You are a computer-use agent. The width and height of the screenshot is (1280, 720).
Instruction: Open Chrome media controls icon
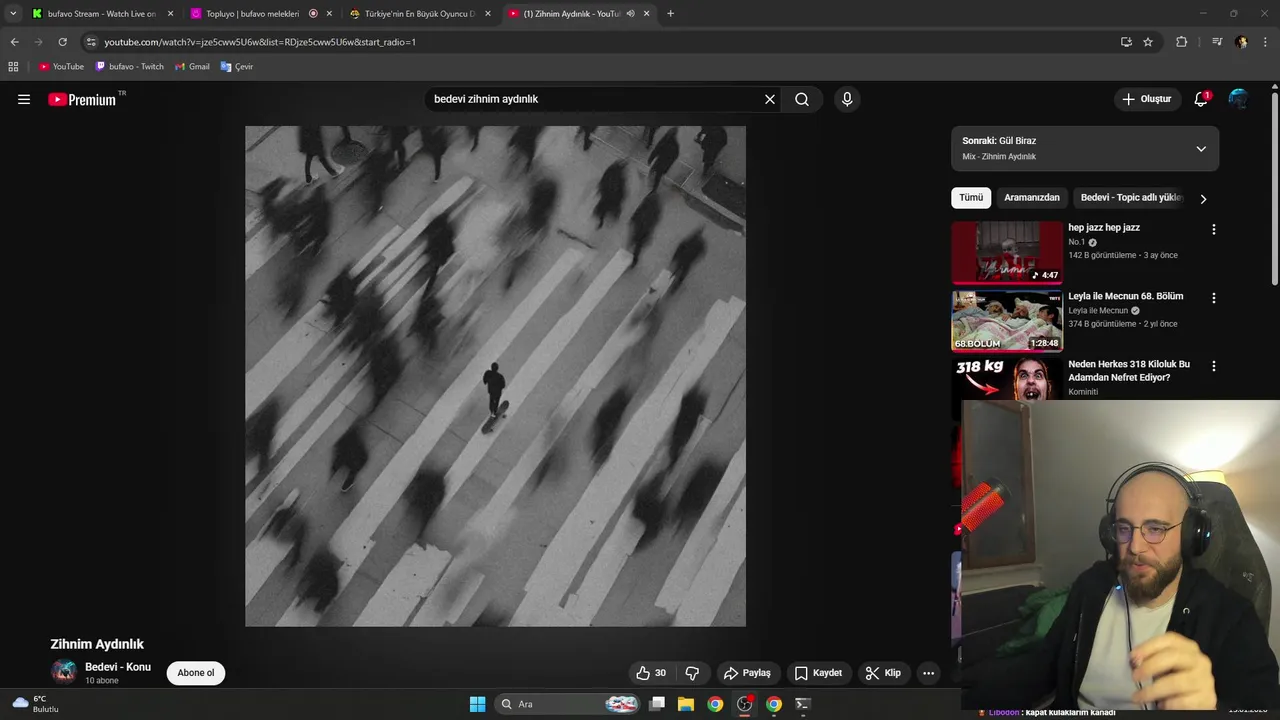tap(1217, 42)
